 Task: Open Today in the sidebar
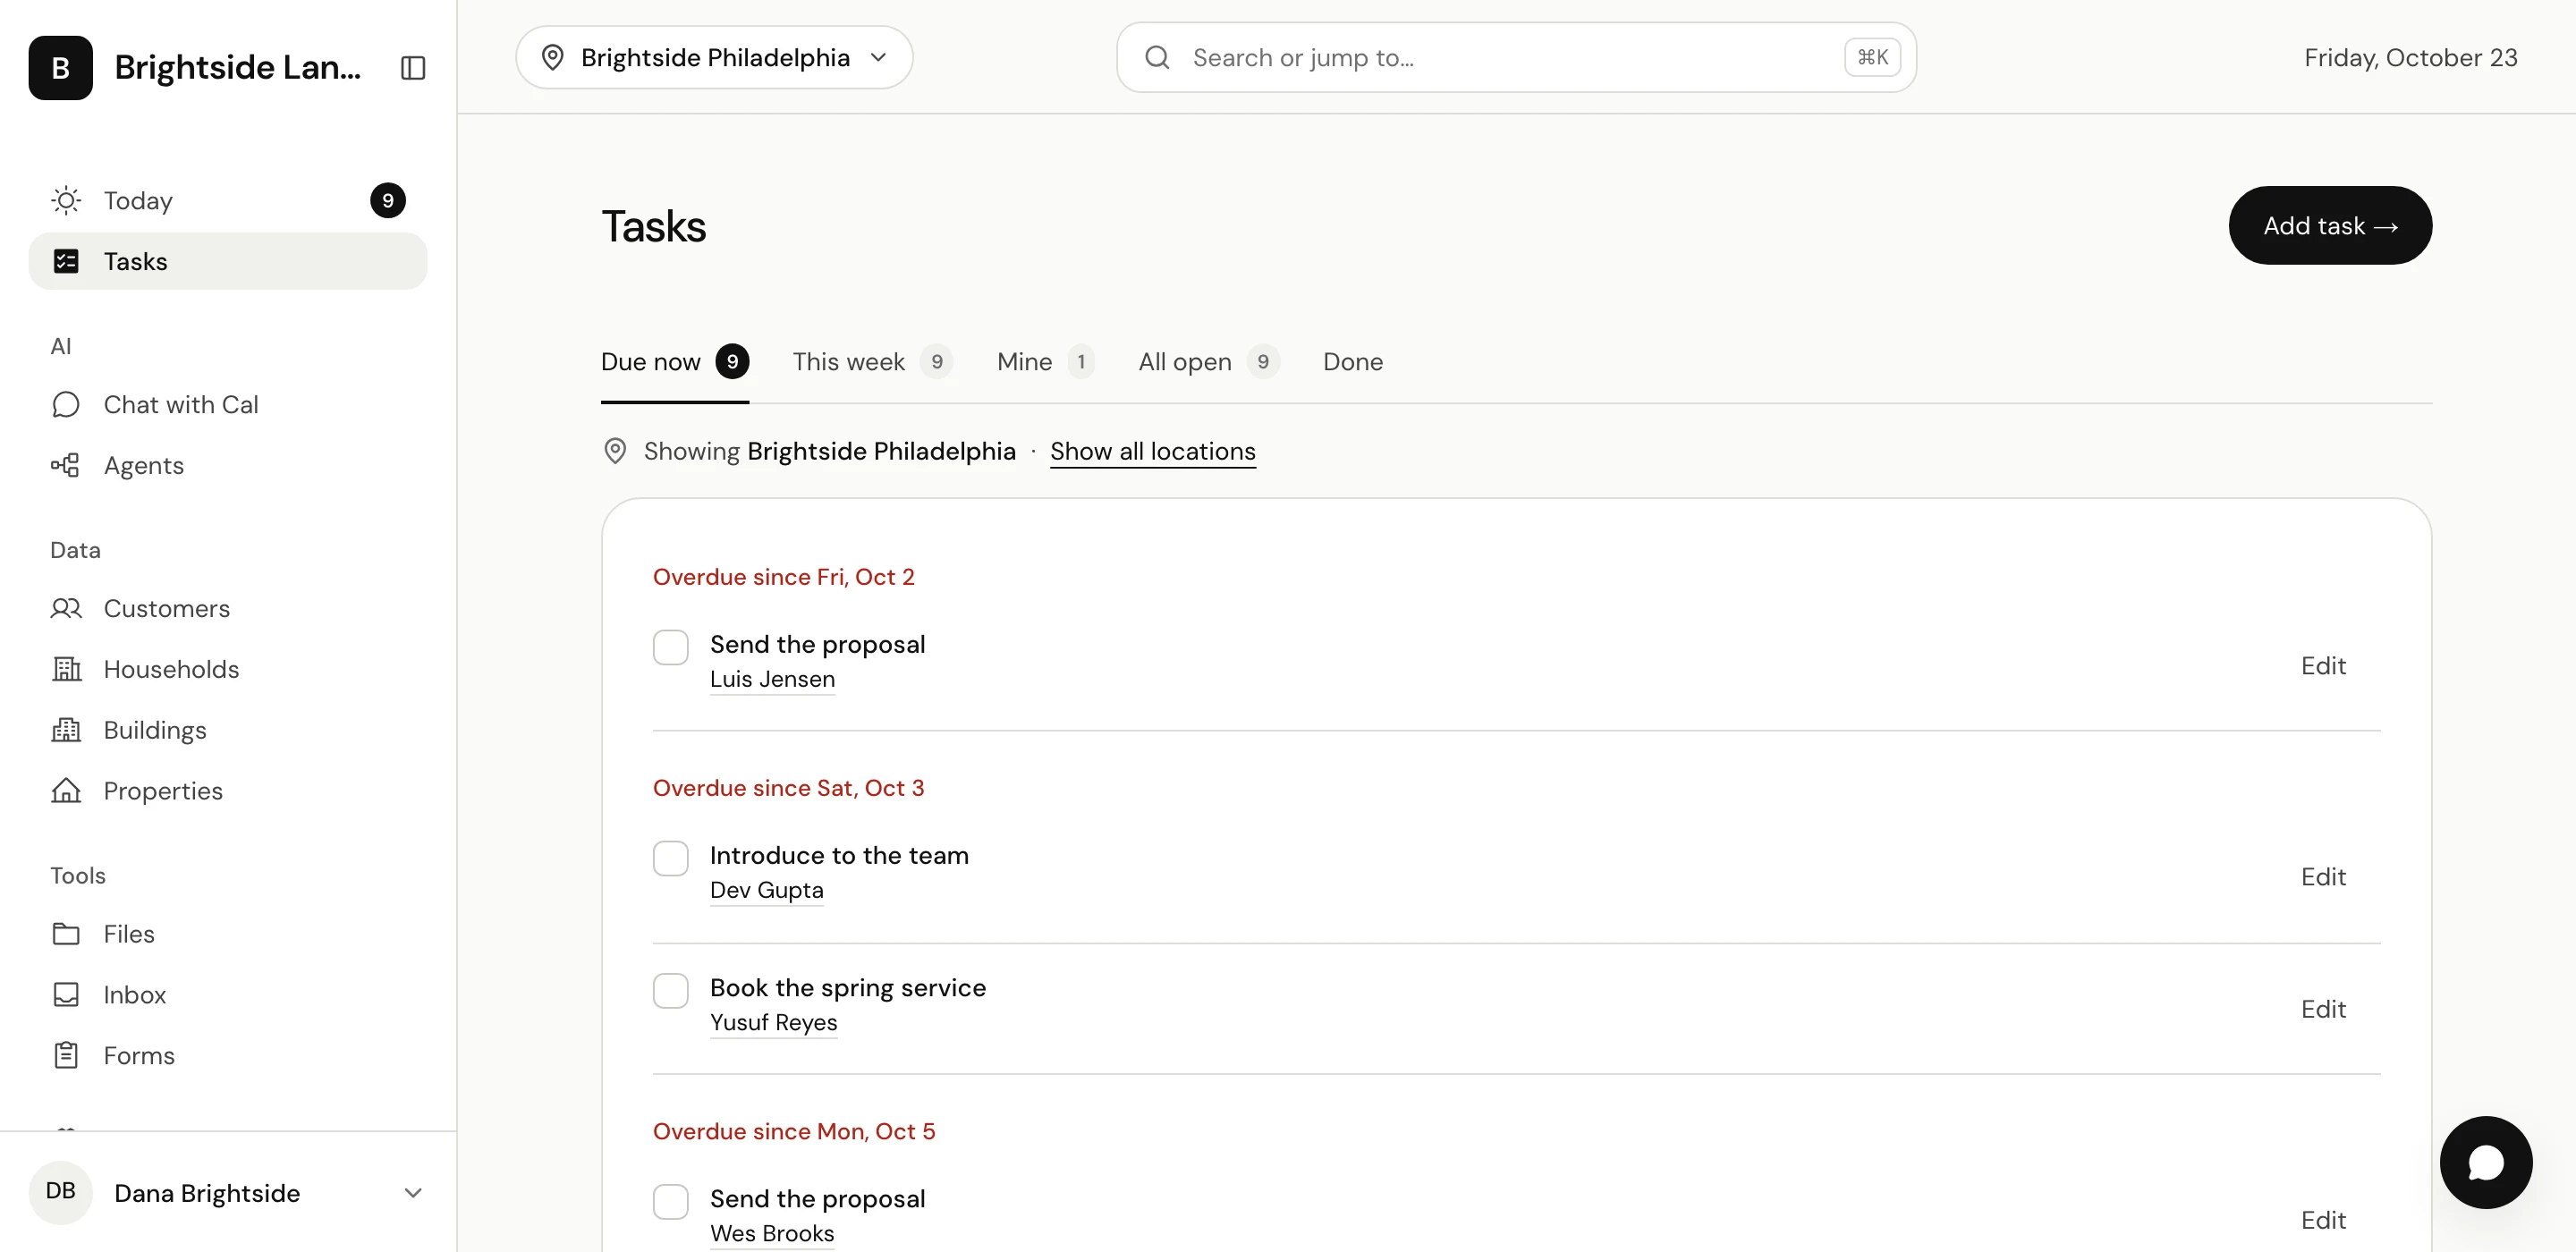228,200
